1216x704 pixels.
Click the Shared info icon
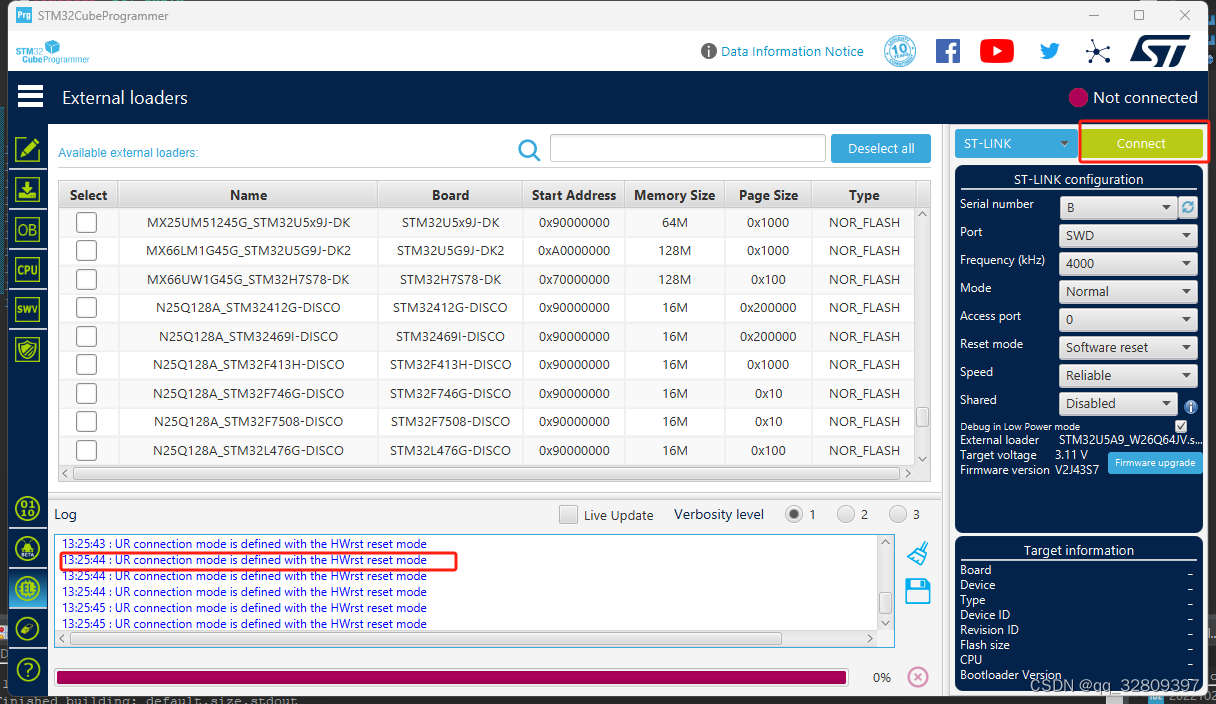click(x=1191, y=407)
